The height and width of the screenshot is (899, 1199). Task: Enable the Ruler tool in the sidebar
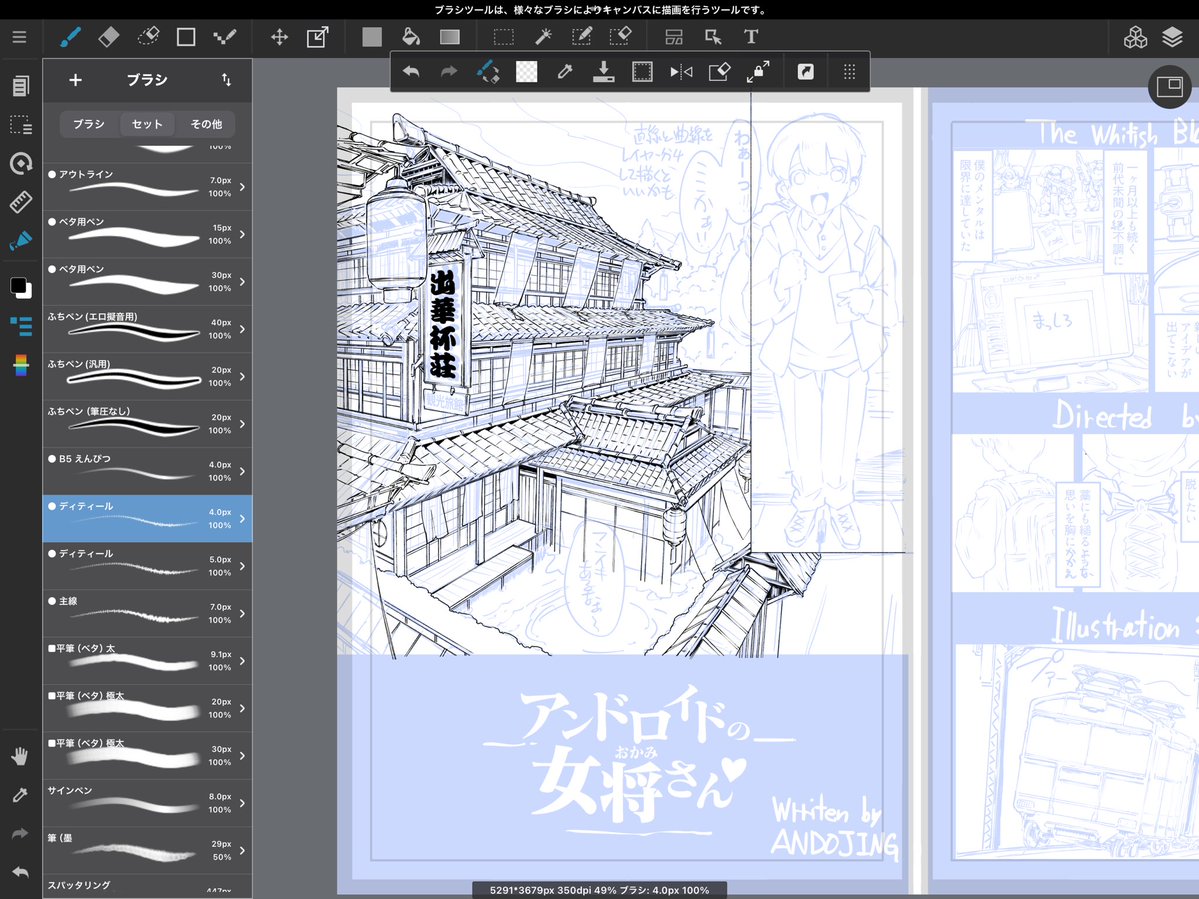[x=19, y=202]
